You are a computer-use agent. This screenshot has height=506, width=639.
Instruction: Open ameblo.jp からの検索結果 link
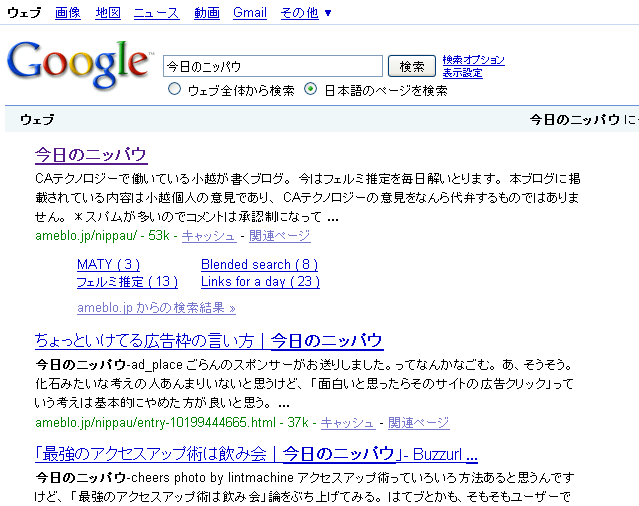click(x=156, y=308)
